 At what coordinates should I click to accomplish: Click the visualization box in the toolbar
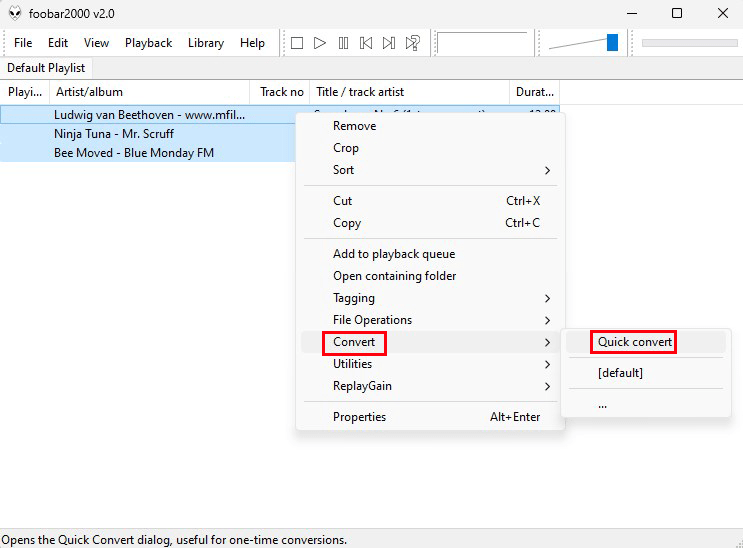(x=482, y=43)
